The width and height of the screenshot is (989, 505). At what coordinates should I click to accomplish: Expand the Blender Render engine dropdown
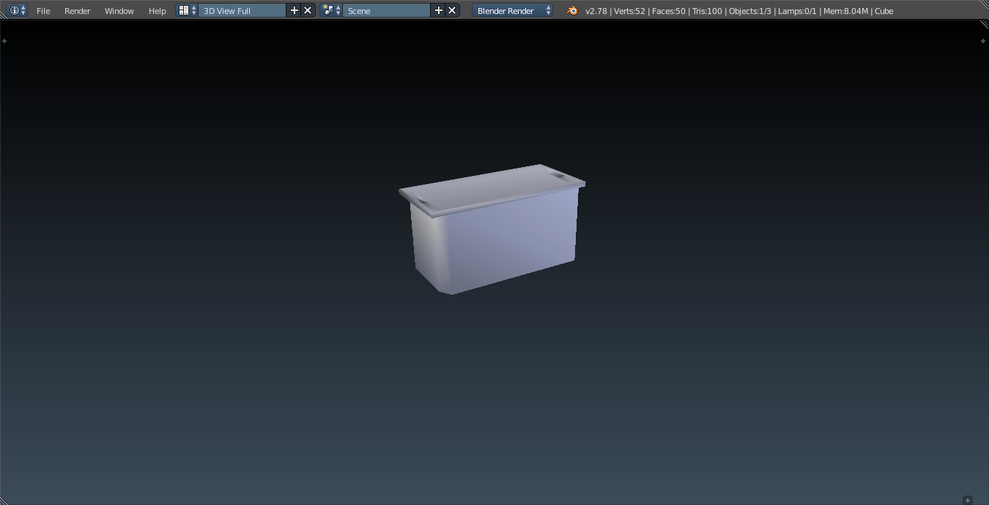pos(513,11)
